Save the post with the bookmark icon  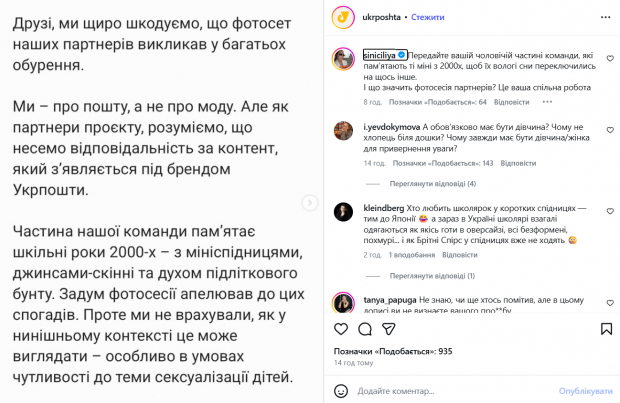[x=607, y=329]
